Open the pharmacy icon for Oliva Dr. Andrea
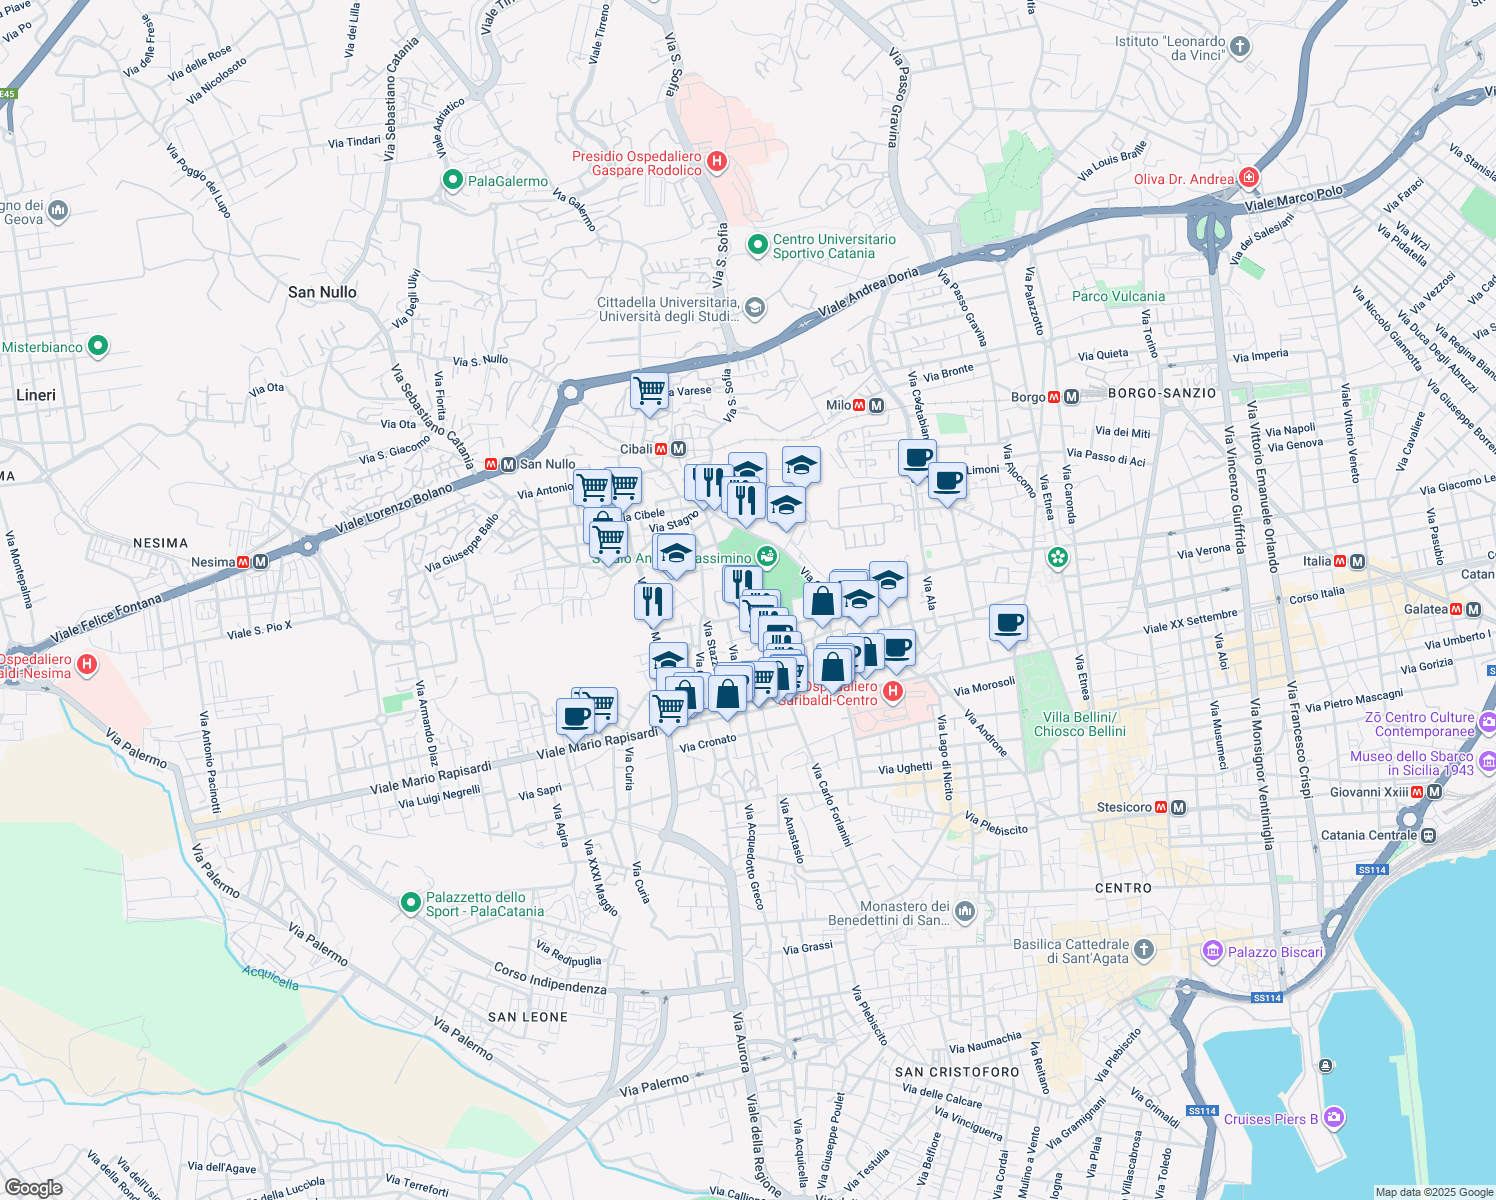Image resolution: width=1496 pixels, height=1200 pixels. tap(1248, 177)
